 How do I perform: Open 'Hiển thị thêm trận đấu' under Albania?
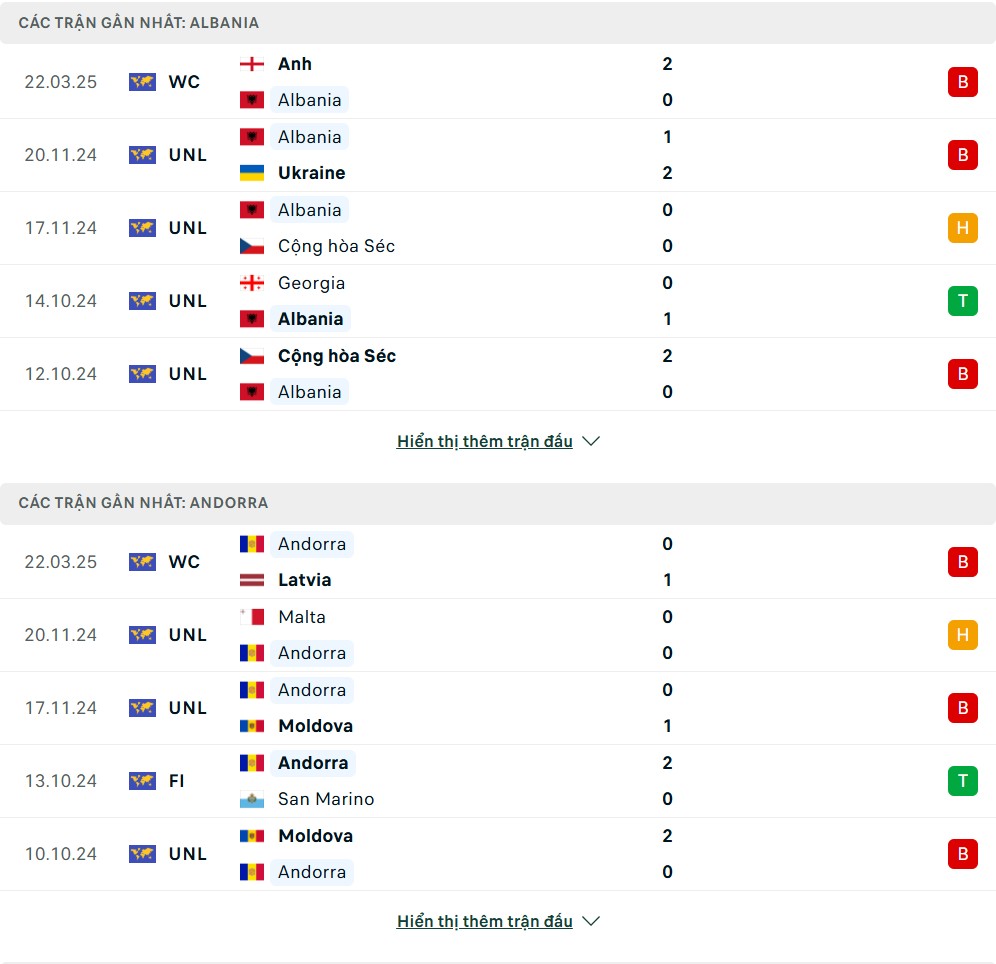[x=485, y=441]
